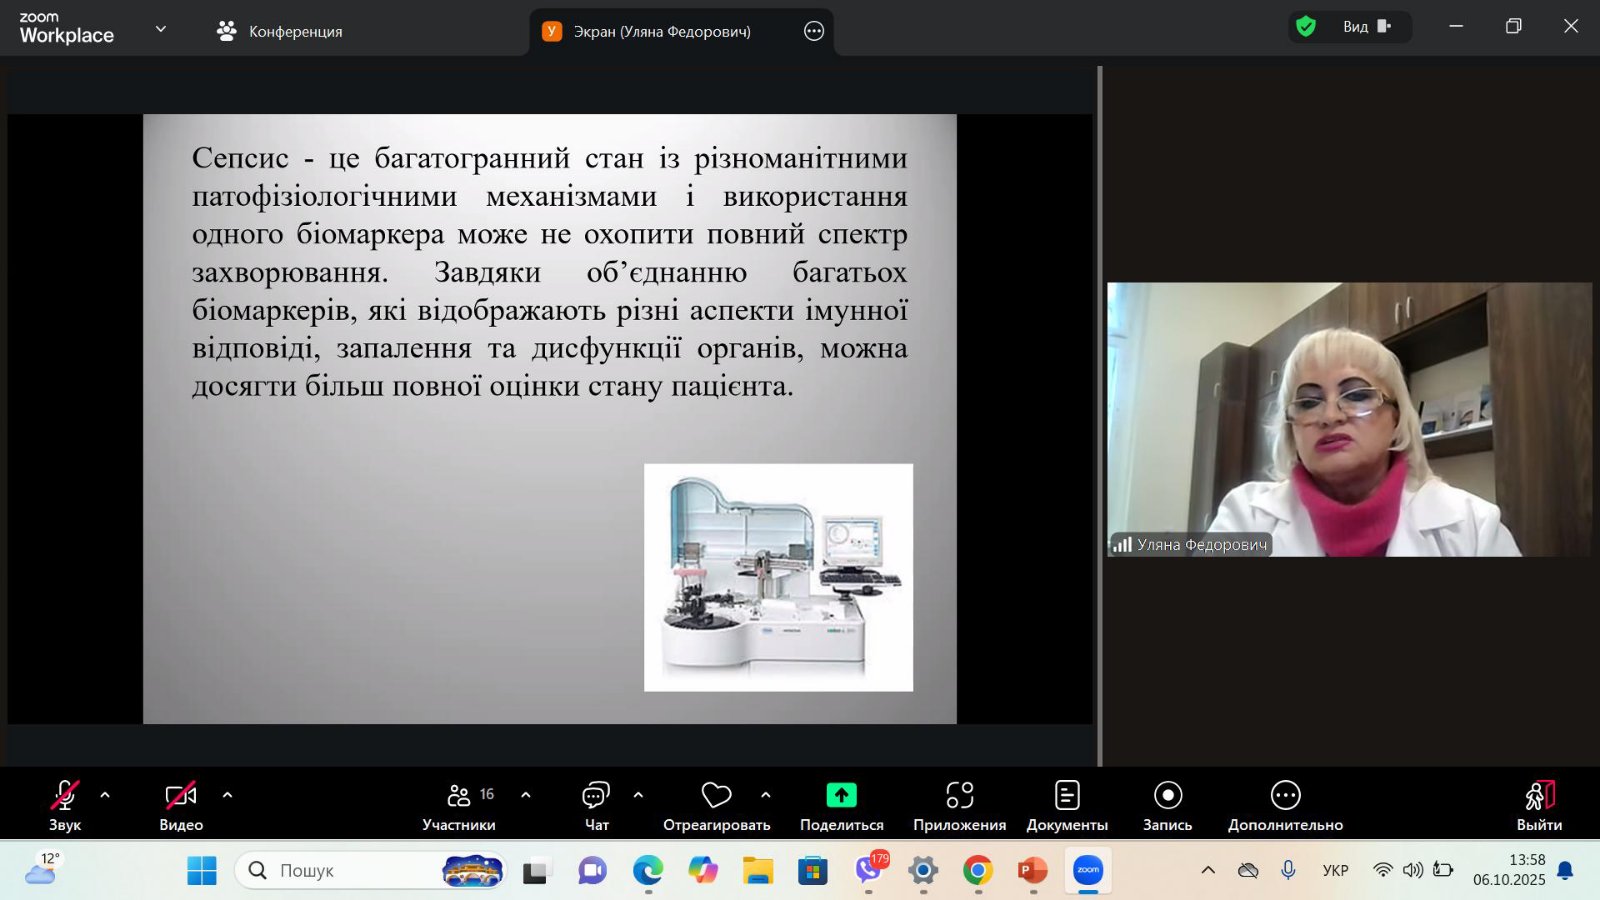Open the Вид view layout button
The height and width of the screenshot is (900, 1600).
1366,27
